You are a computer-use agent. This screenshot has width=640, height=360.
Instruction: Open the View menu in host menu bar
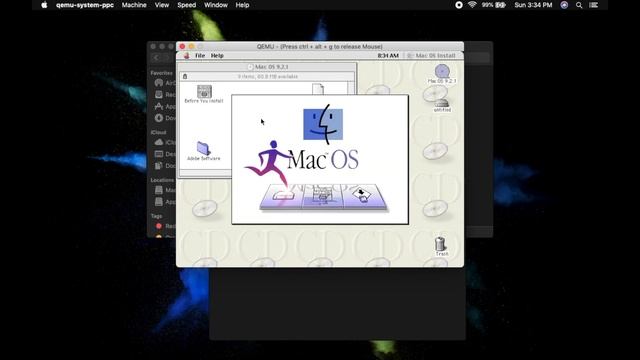[162, 5]
